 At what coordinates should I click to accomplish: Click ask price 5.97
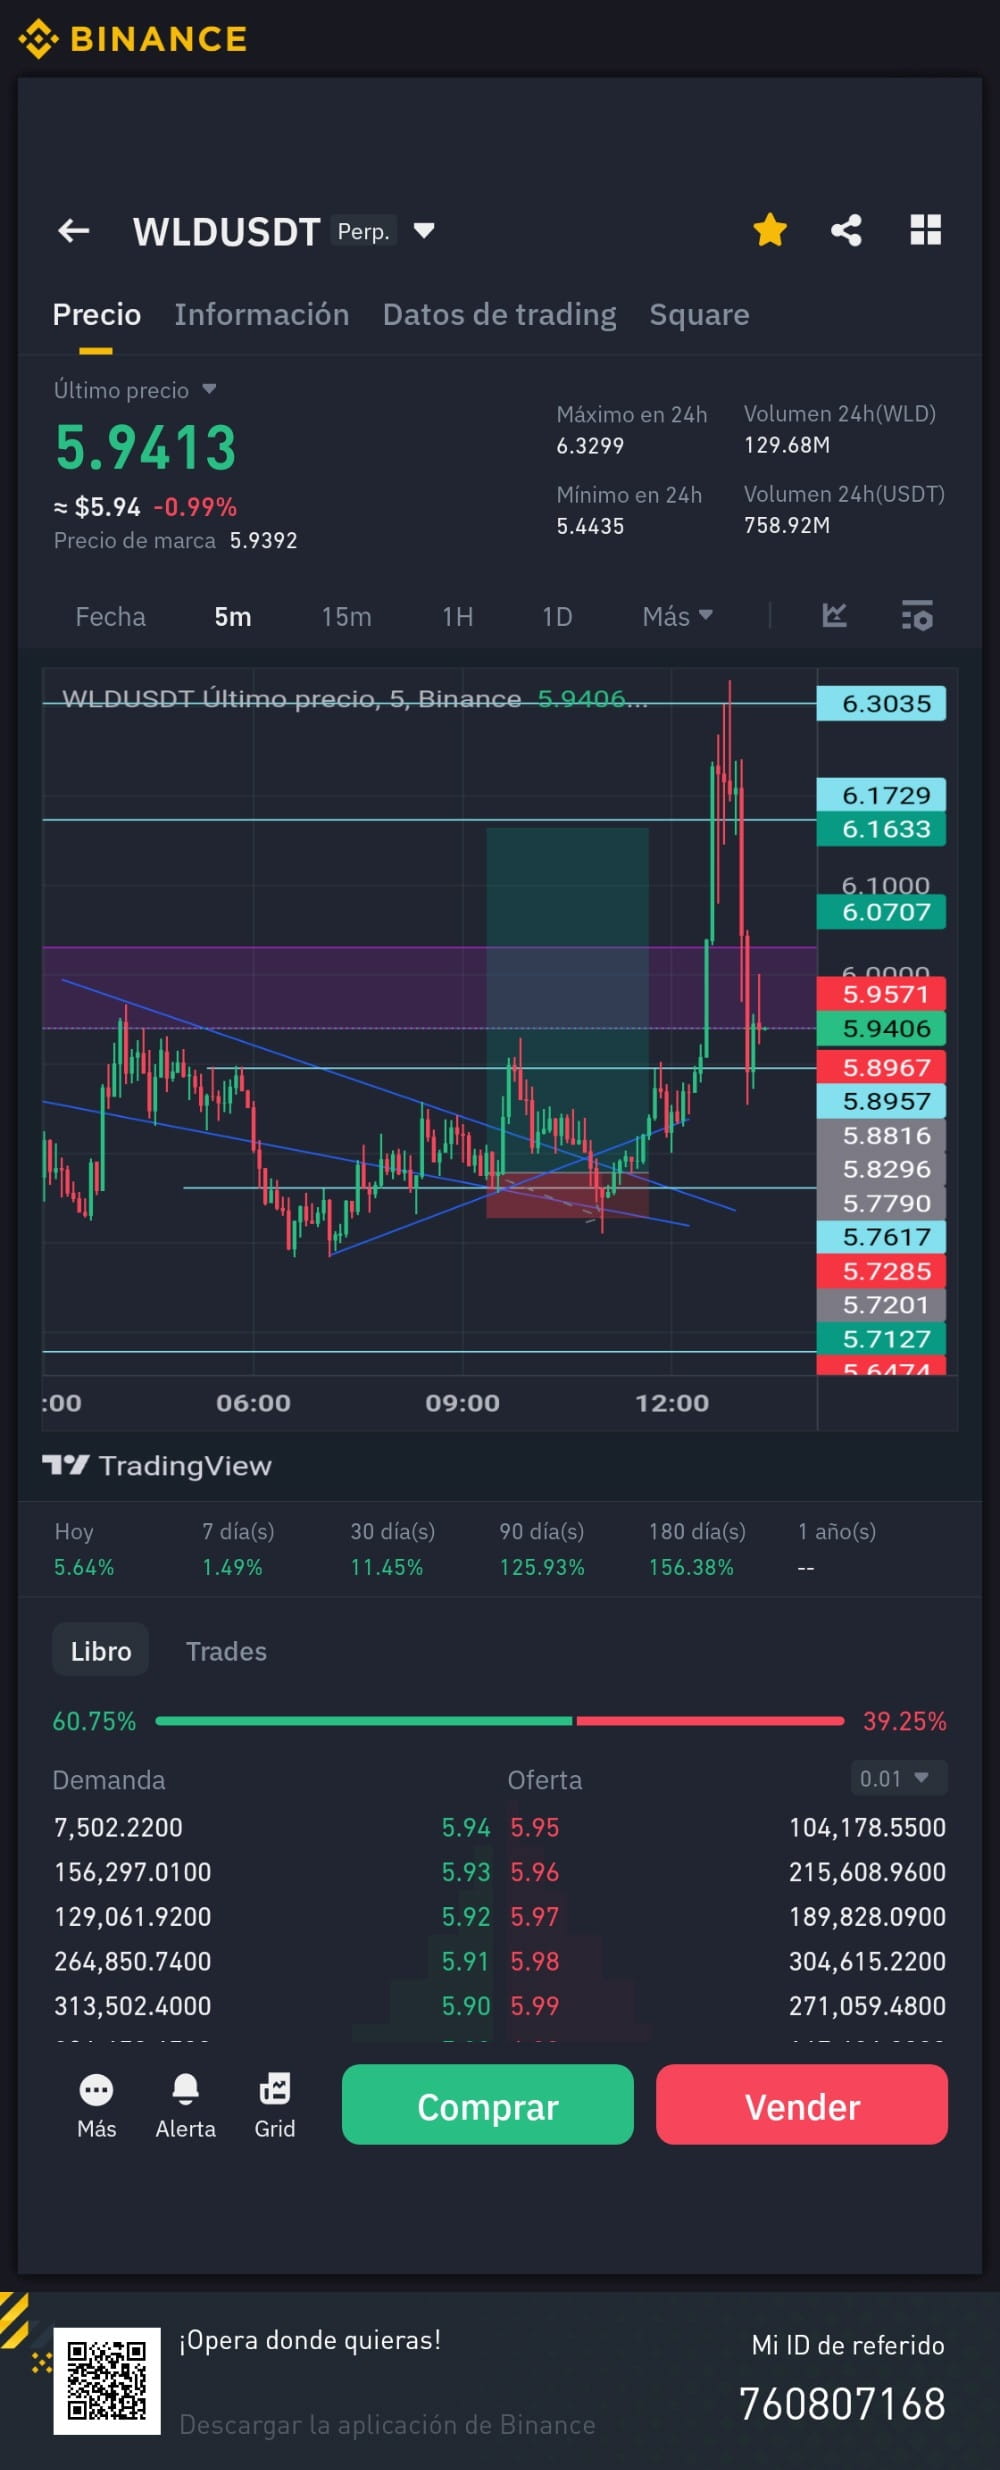pyautogui.click(x=535, y=1917)
